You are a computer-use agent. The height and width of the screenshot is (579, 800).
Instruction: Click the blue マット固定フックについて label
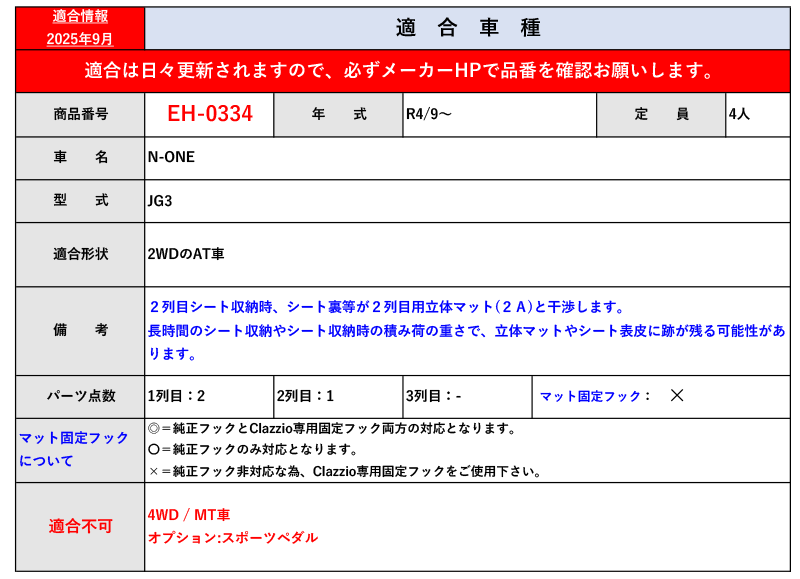75,449
